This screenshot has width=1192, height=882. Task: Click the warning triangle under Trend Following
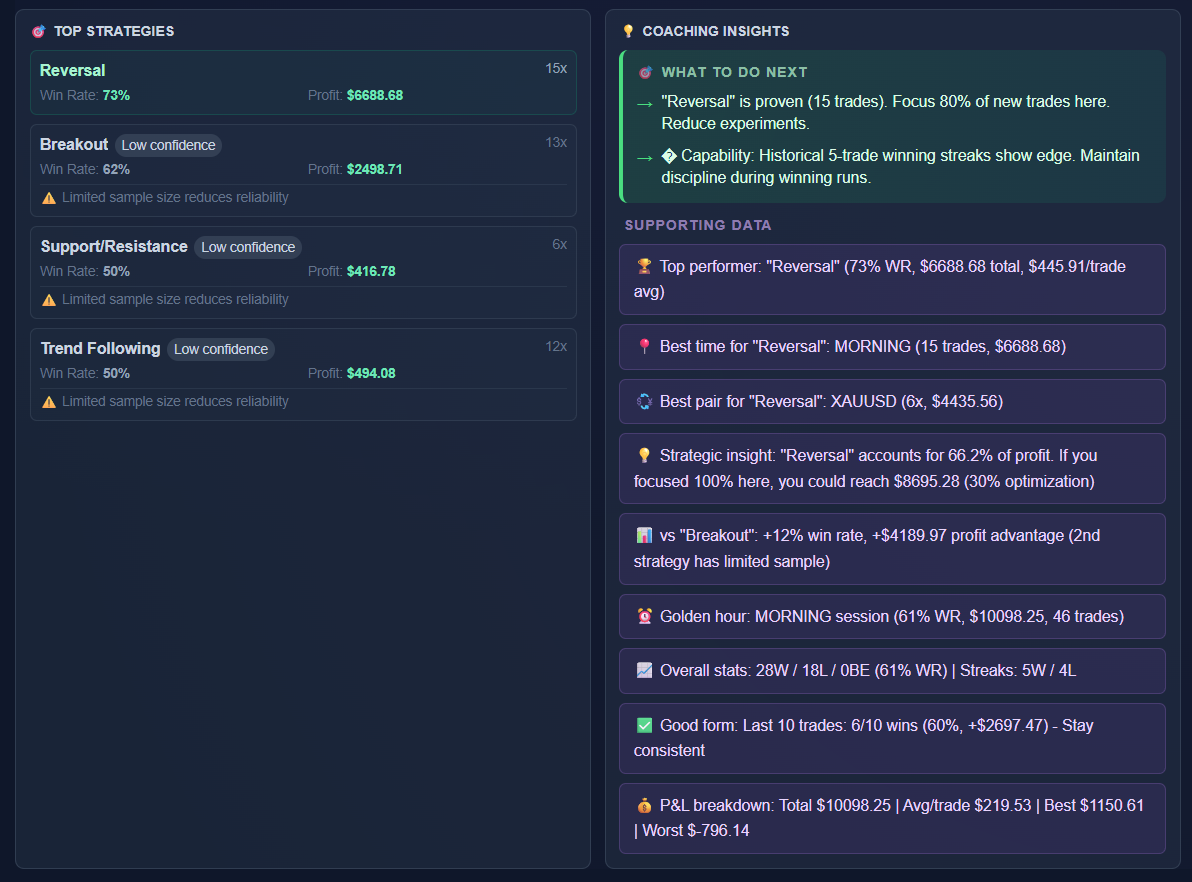tap(49, 402)
